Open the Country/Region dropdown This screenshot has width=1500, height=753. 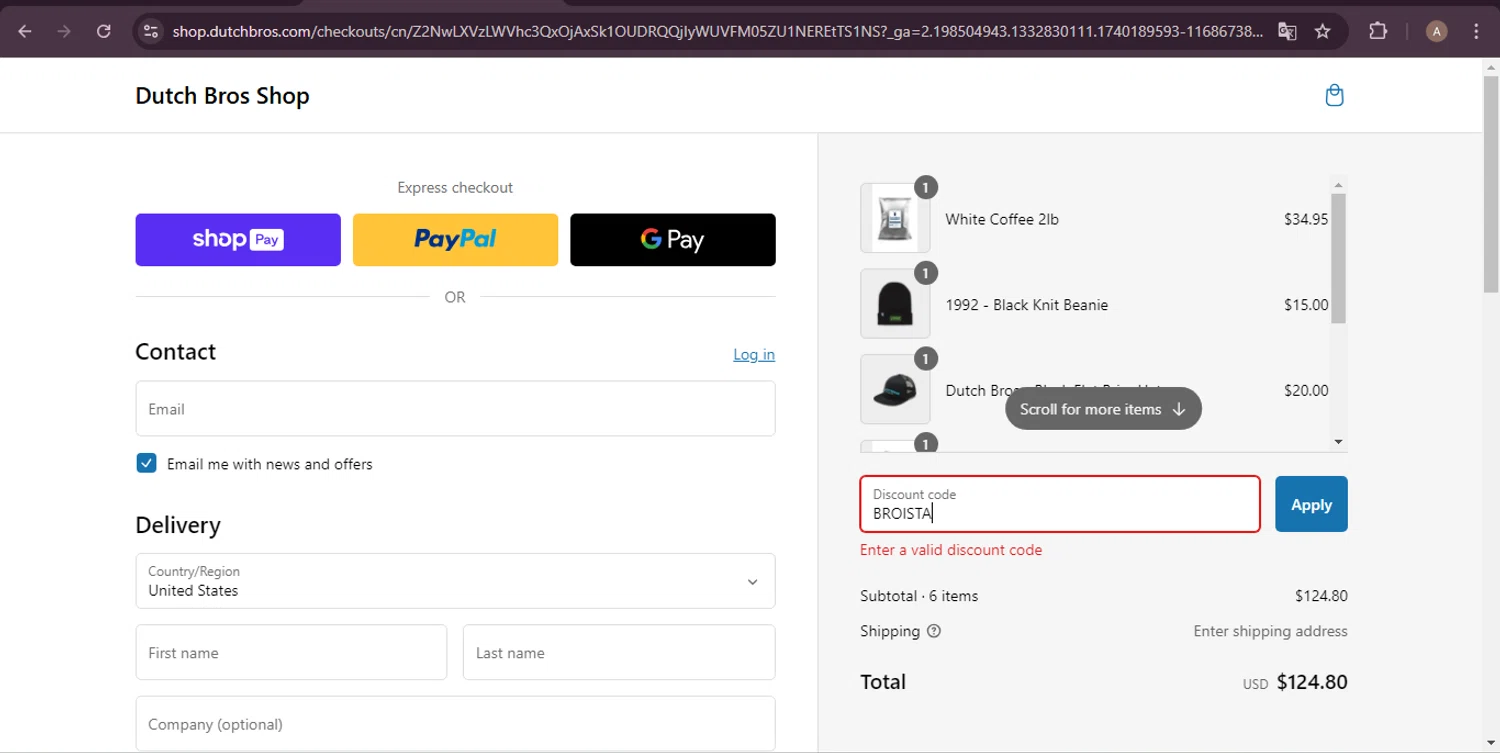click(455, 581)
